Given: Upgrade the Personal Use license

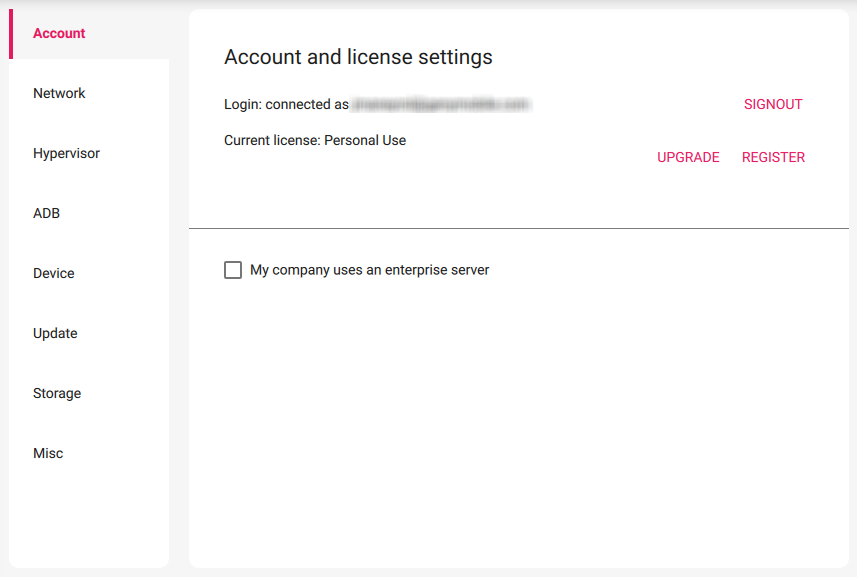Looking at the screenshot, I should pyautogui.click(x=688, y=157).
